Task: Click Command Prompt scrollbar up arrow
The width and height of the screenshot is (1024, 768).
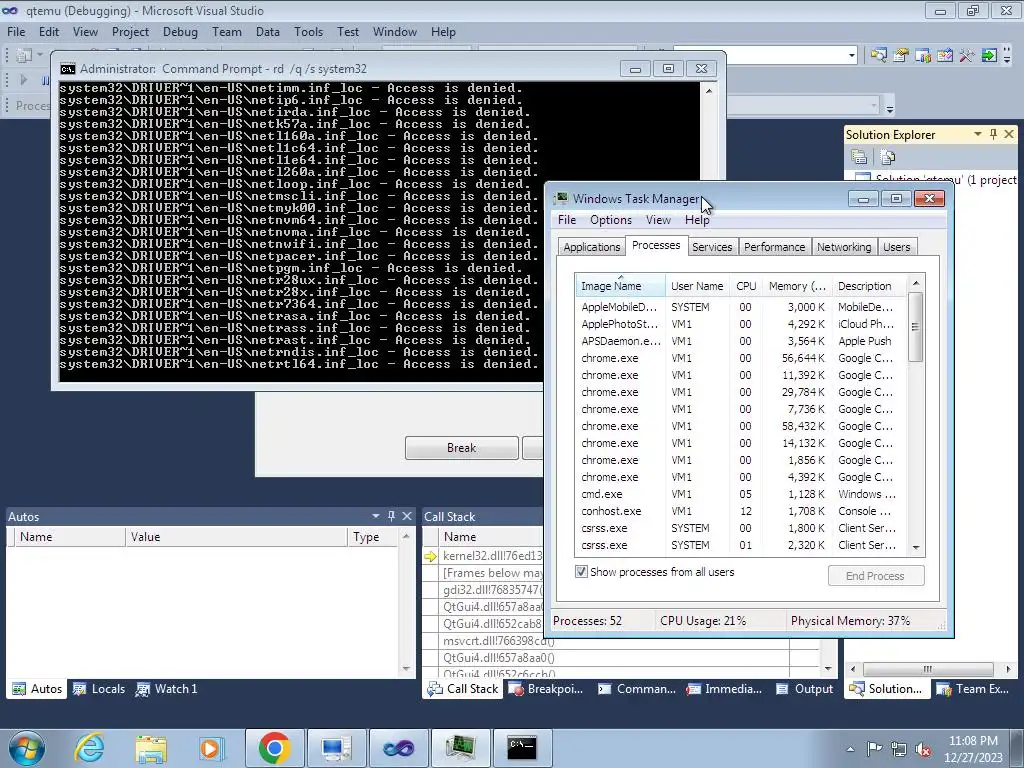Action: click(709, 91)
